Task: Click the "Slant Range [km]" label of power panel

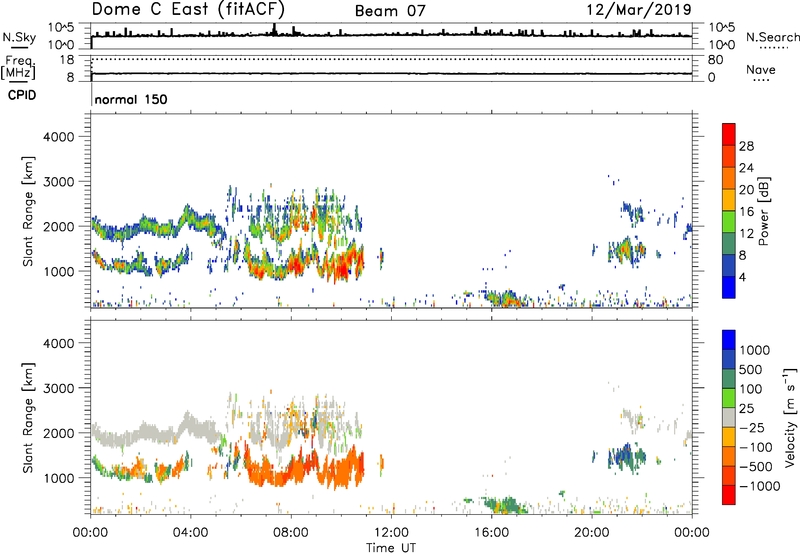Action: (x=28, y=211)
